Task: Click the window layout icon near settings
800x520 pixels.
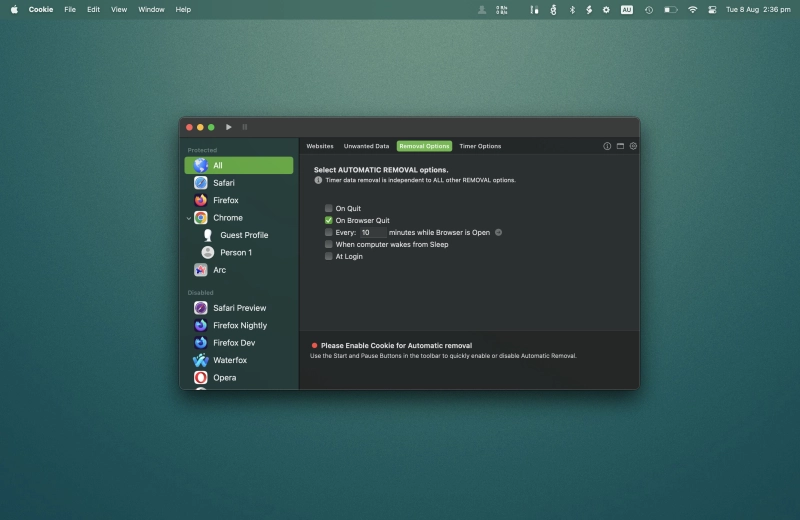Action: [620, 146]
